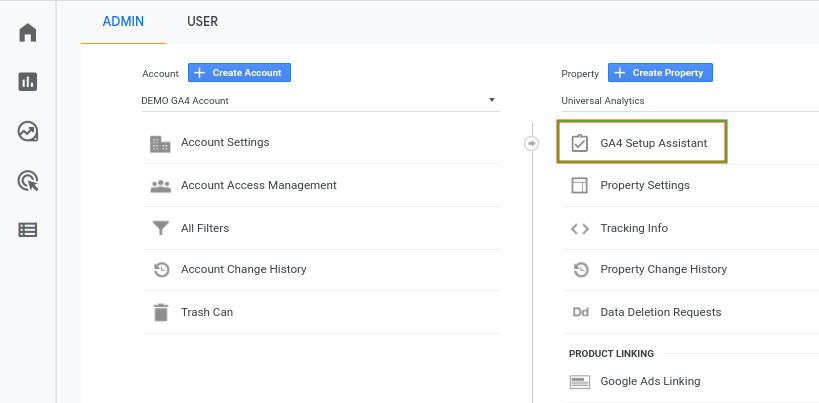Open Property Change History

point(663,269)
